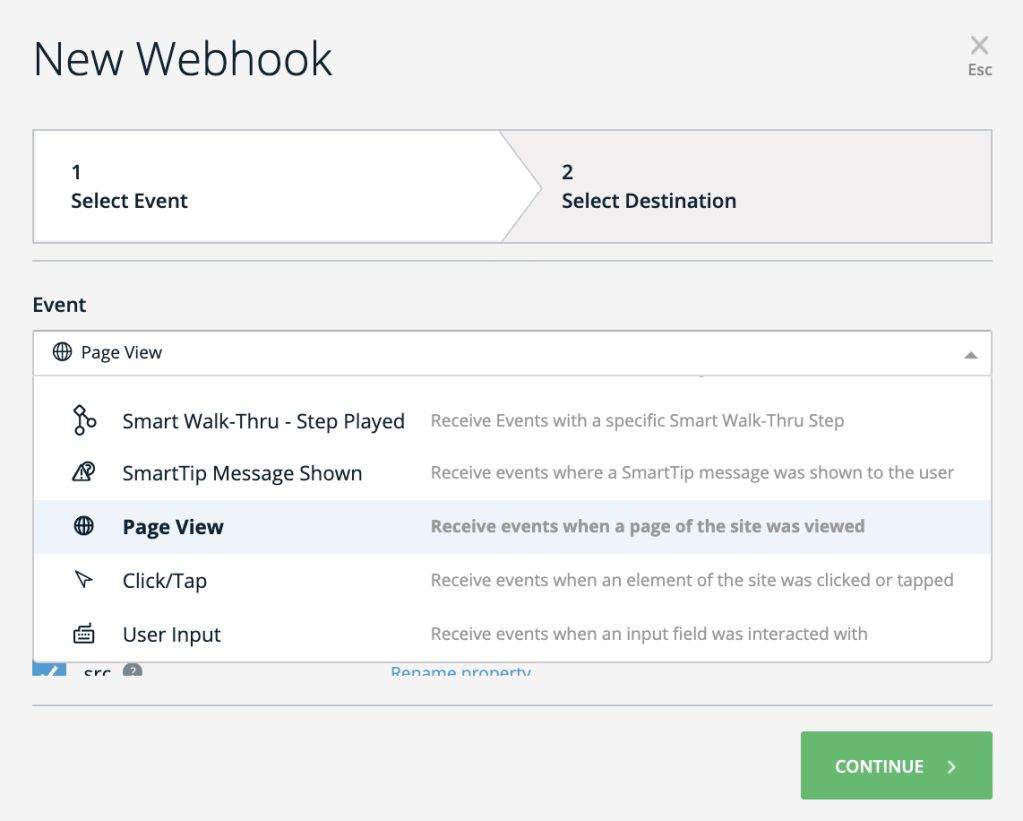Choose Smart Walk-Thru - Step Played option
This screenshot has height=821, width=1023.
(x=263, y=421)
